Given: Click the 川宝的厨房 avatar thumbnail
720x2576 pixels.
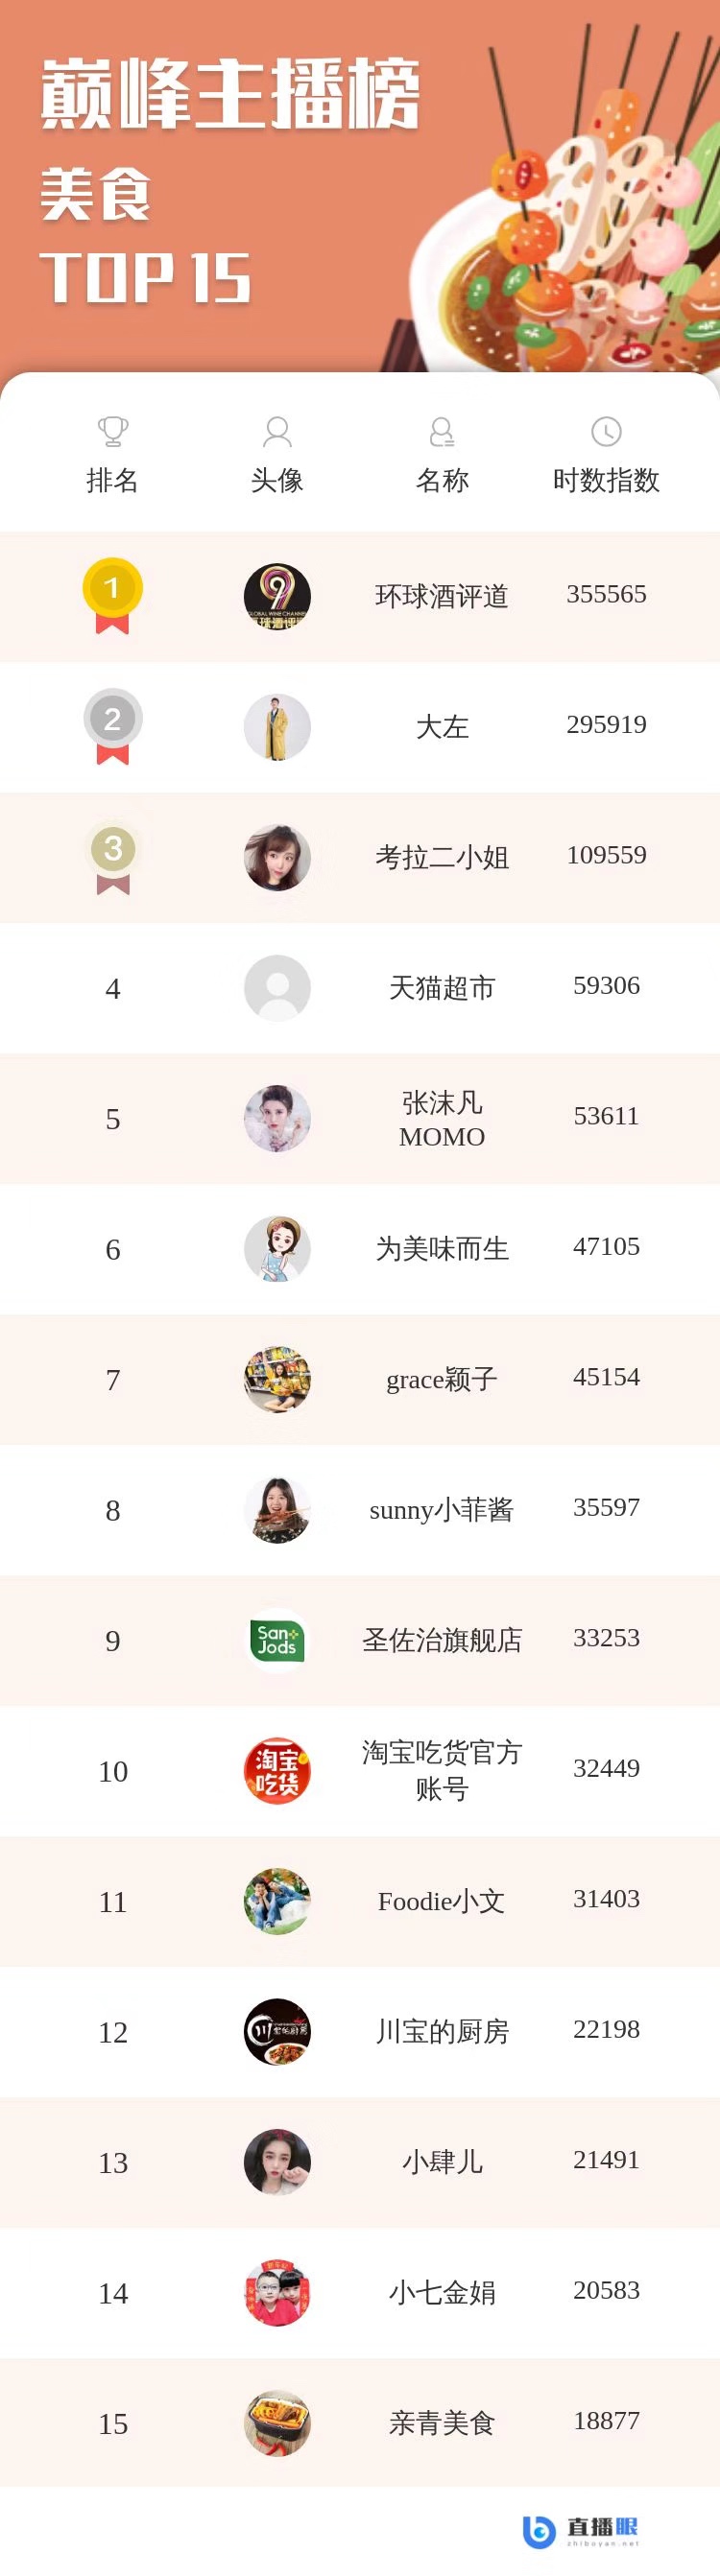Looking at the screenshot, I should [277, 2032].
